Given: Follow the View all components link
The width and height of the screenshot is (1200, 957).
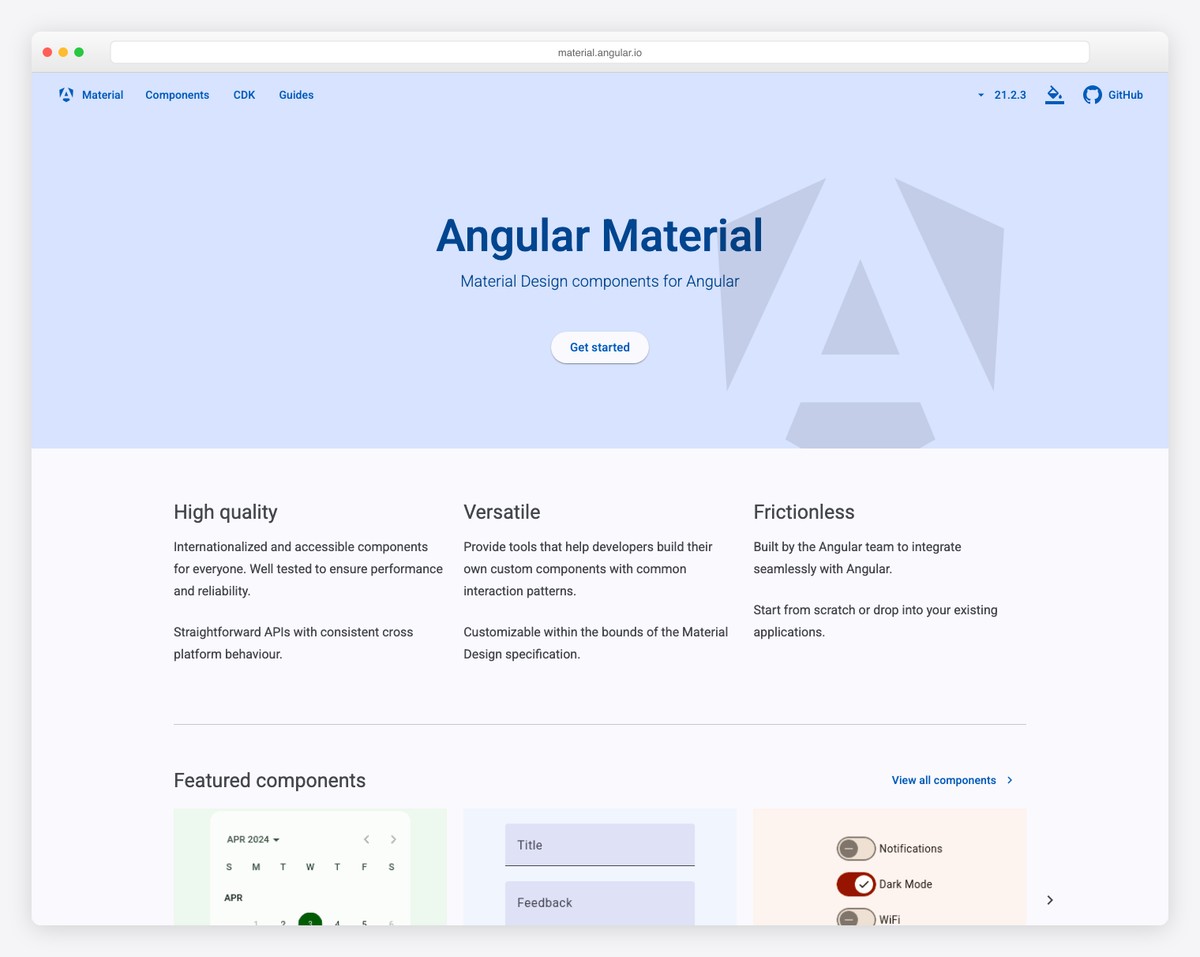Looking at the screenshot, I should [x=942, y=780].
